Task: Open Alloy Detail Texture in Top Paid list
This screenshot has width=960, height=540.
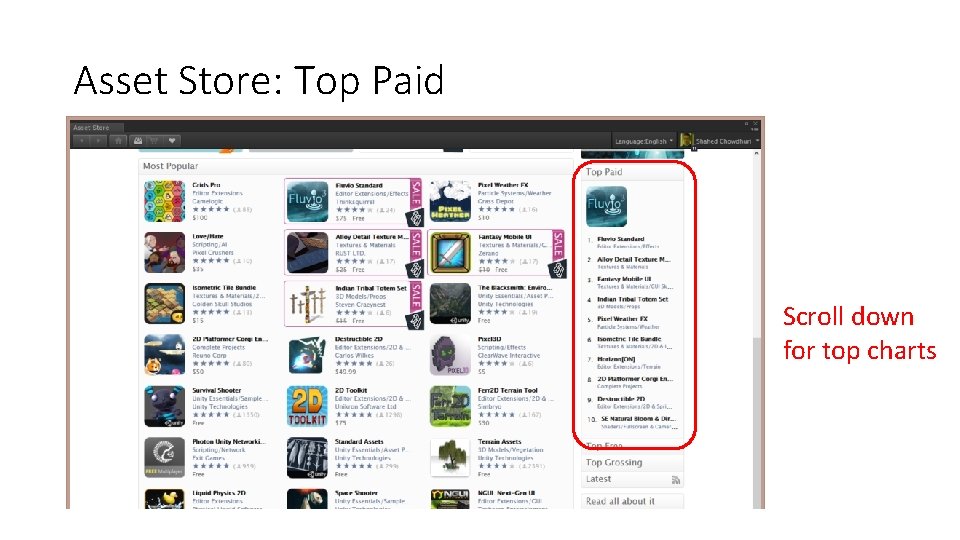Action: coord(634,260)
